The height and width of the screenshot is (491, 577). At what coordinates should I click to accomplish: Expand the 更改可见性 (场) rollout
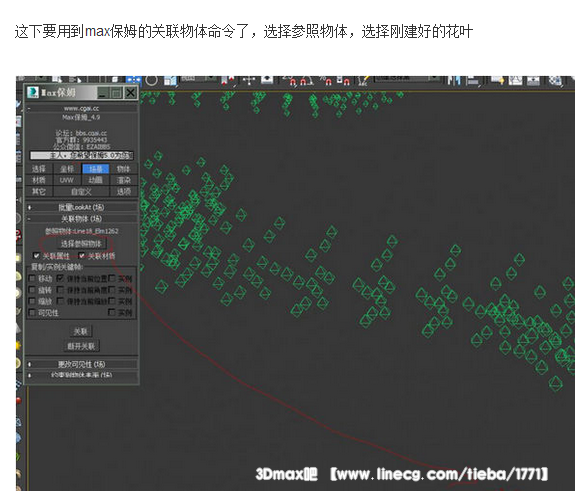81,364
